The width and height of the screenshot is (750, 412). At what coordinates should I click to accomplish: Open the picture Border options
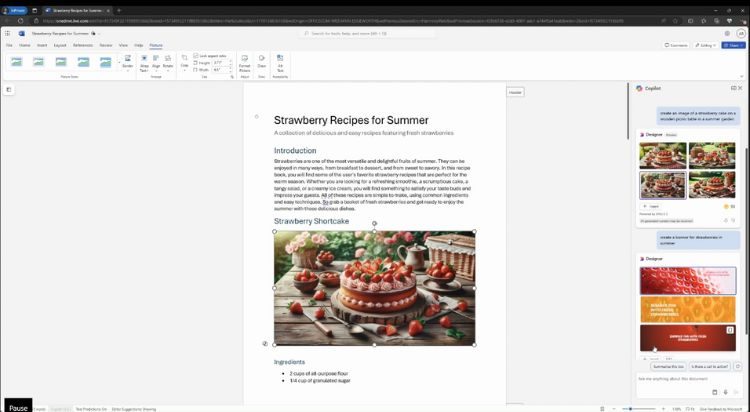coord(128,62)
